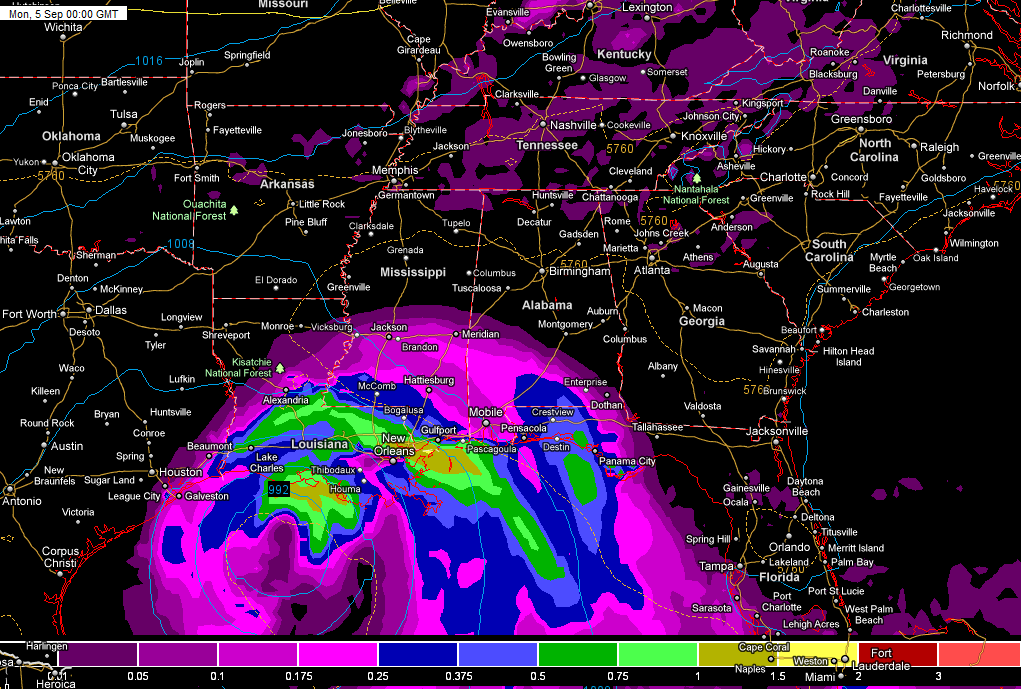Screen dimensions: 1021x689
Task: Click the '1008' isobar label near Sherman
Action: coord(180,244)
